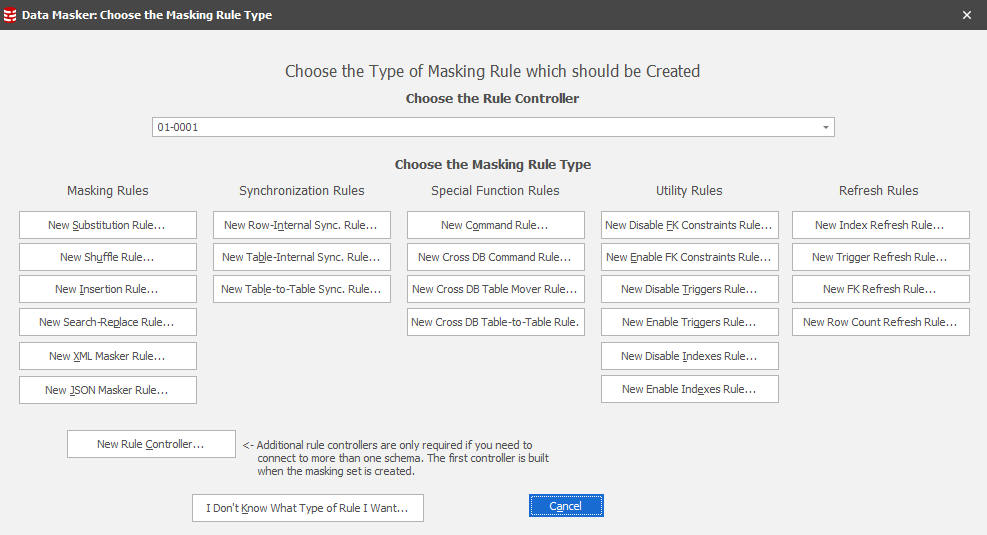This screenshot has width=987, height=535.
Task: Open New Row Count Refresh Rule
Action: click(880, 322)
